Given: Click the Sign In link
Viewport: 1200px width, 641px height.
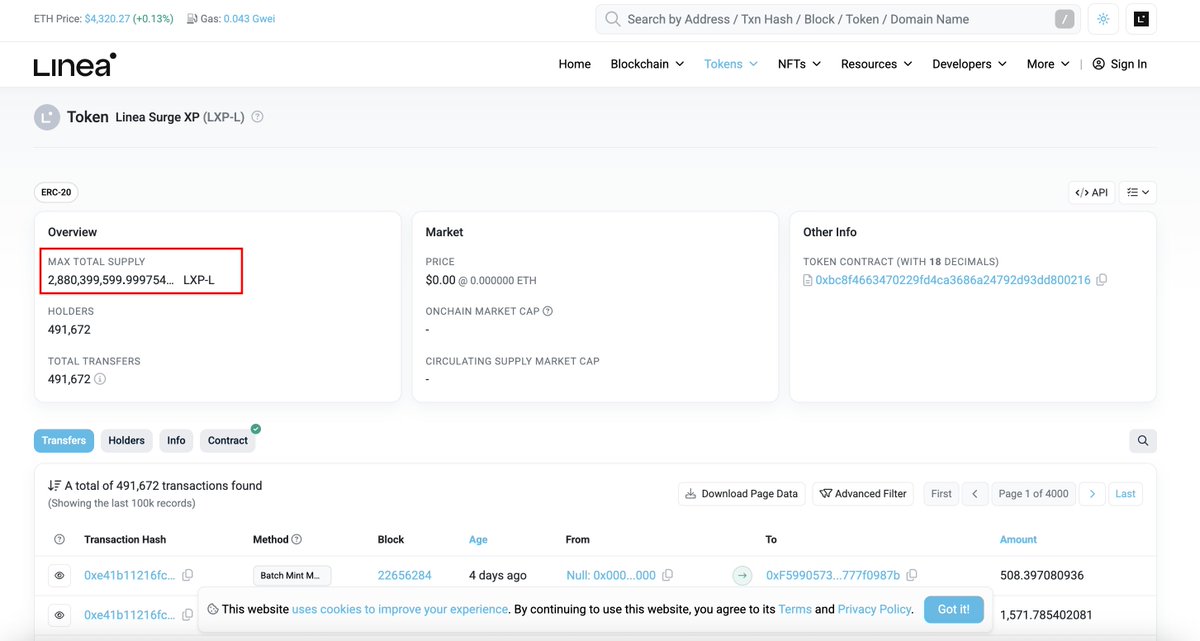Looking at the screenshot, I should point(1119,64).
